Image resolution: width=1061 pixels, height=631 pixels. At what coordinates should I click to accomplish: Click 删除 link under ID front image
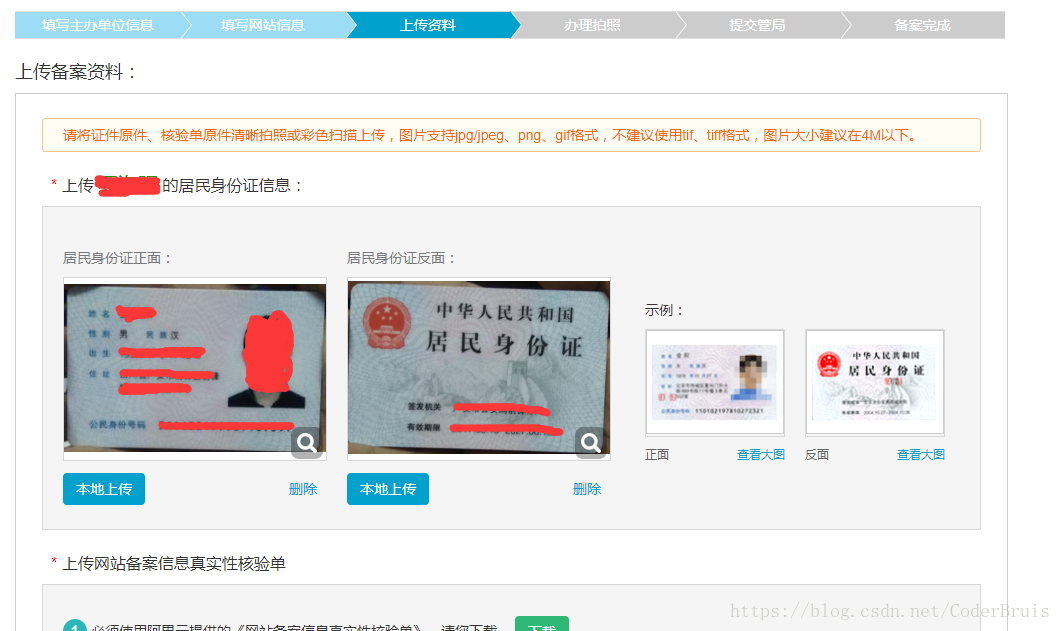(302, 489)
